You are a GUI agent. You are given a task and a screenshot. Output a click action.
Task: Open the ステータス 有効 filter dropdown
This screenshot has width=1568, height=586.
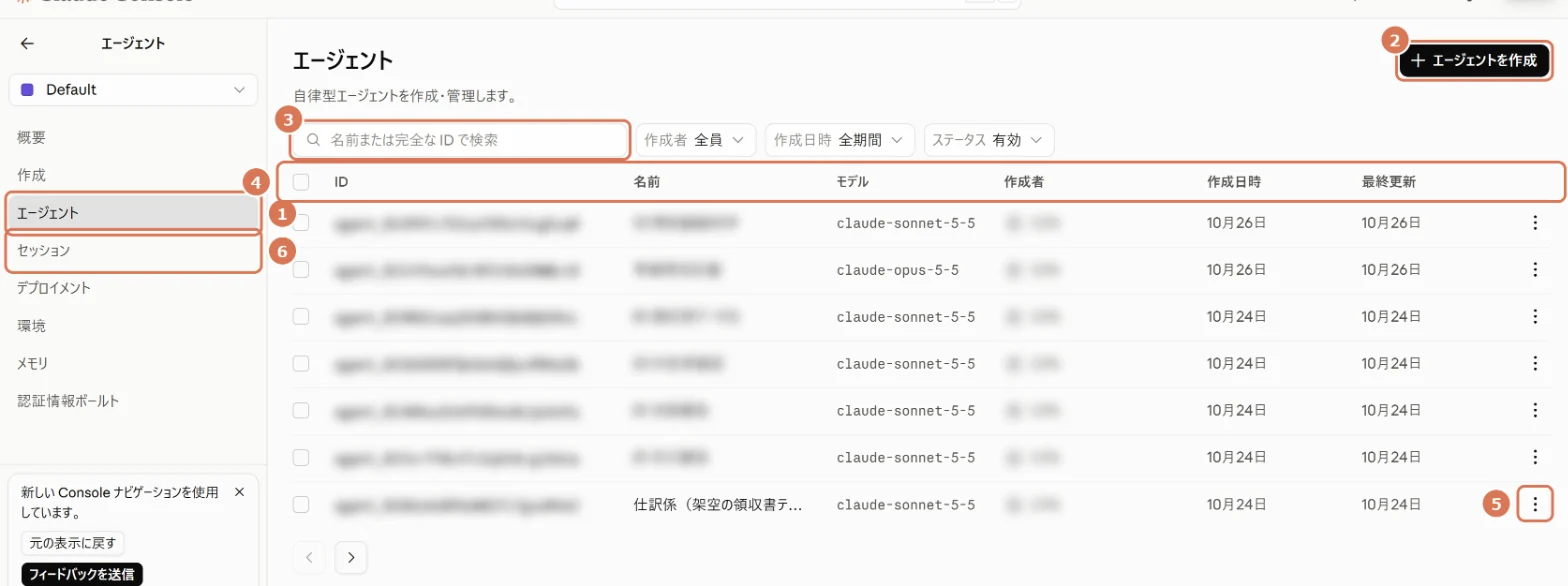point(988,140)
